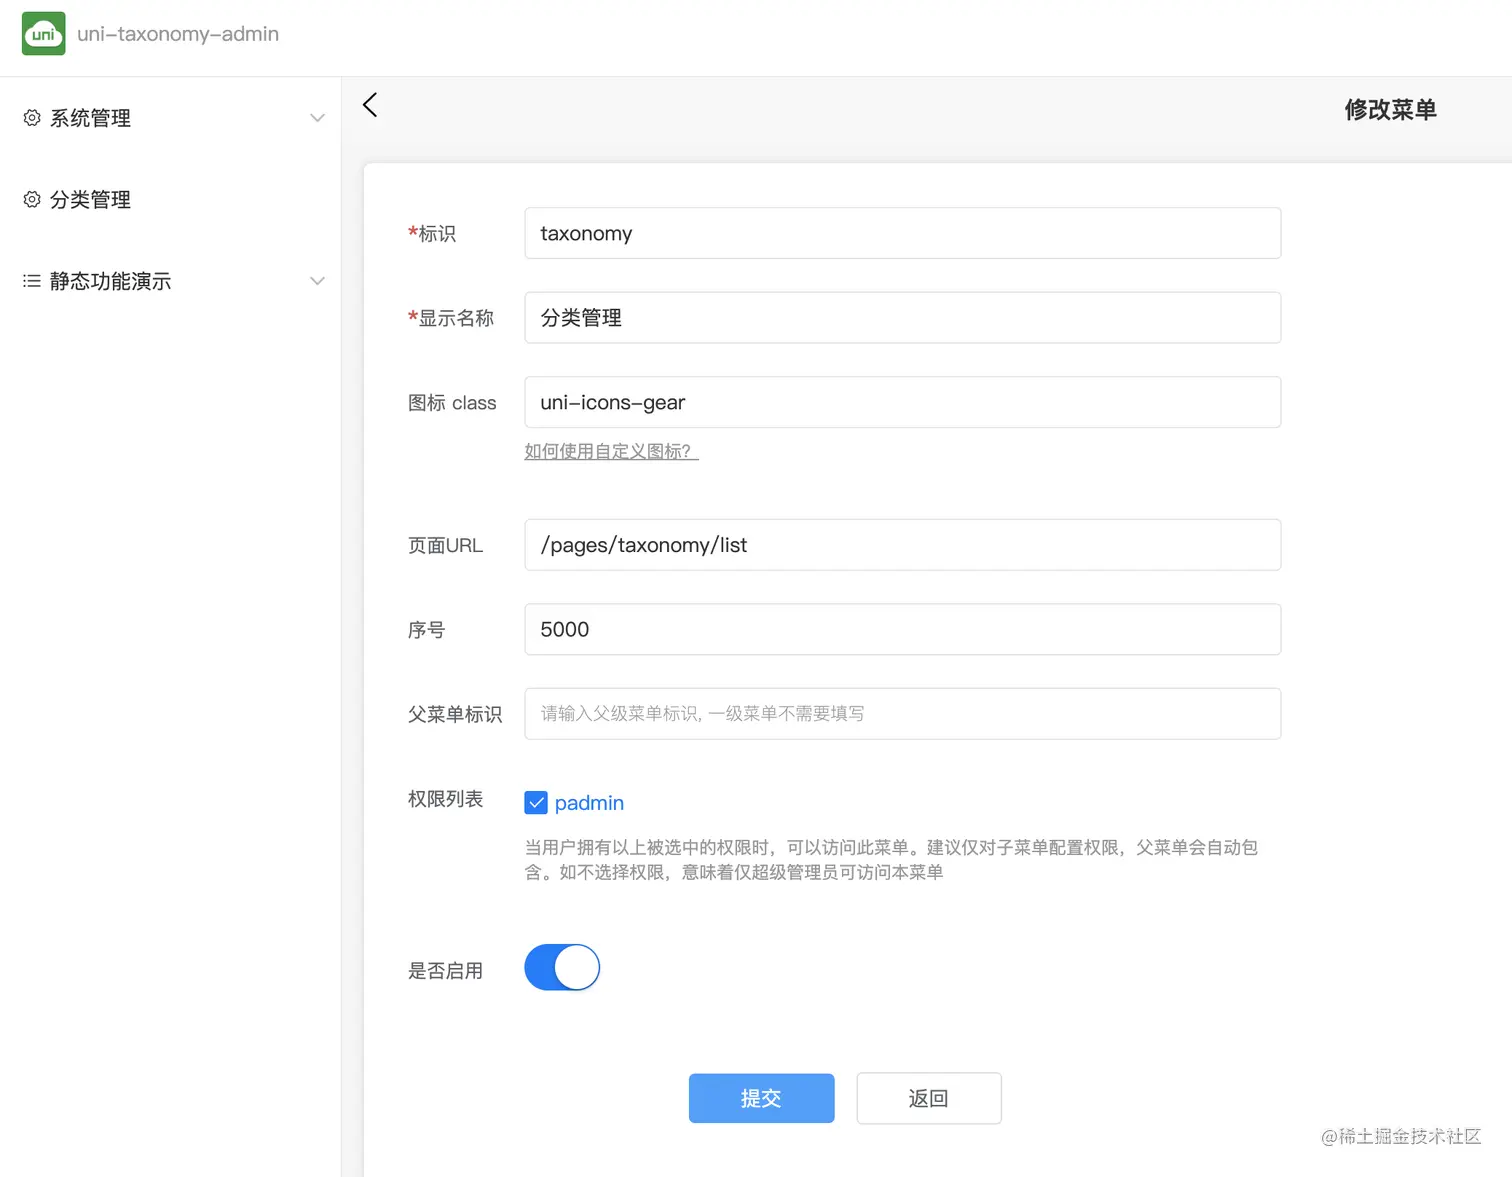Click the green uni logo in top bar

pyautogui.click(x=43, y=33)
